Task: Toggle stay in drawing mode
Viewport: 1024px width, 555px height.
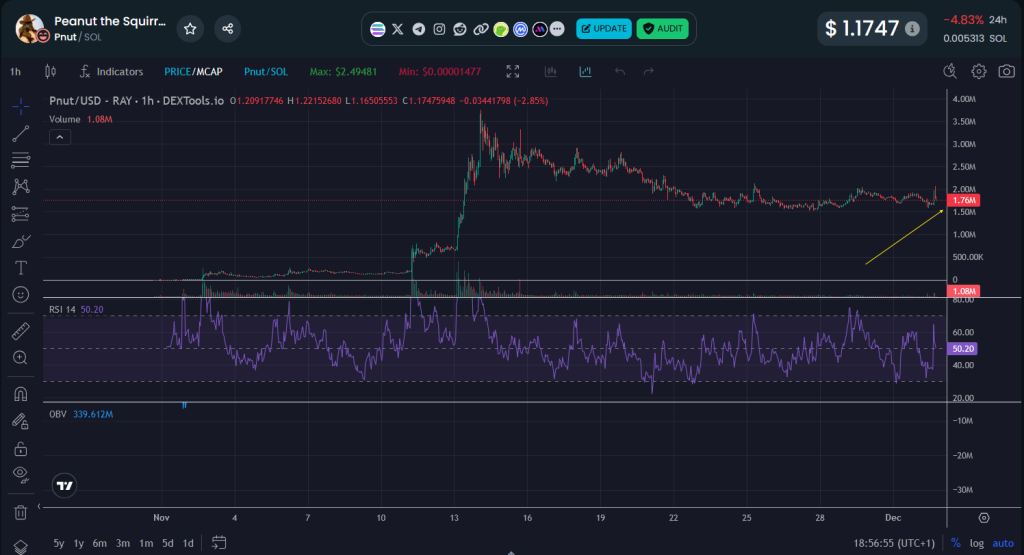Action: tap(21, 421)
